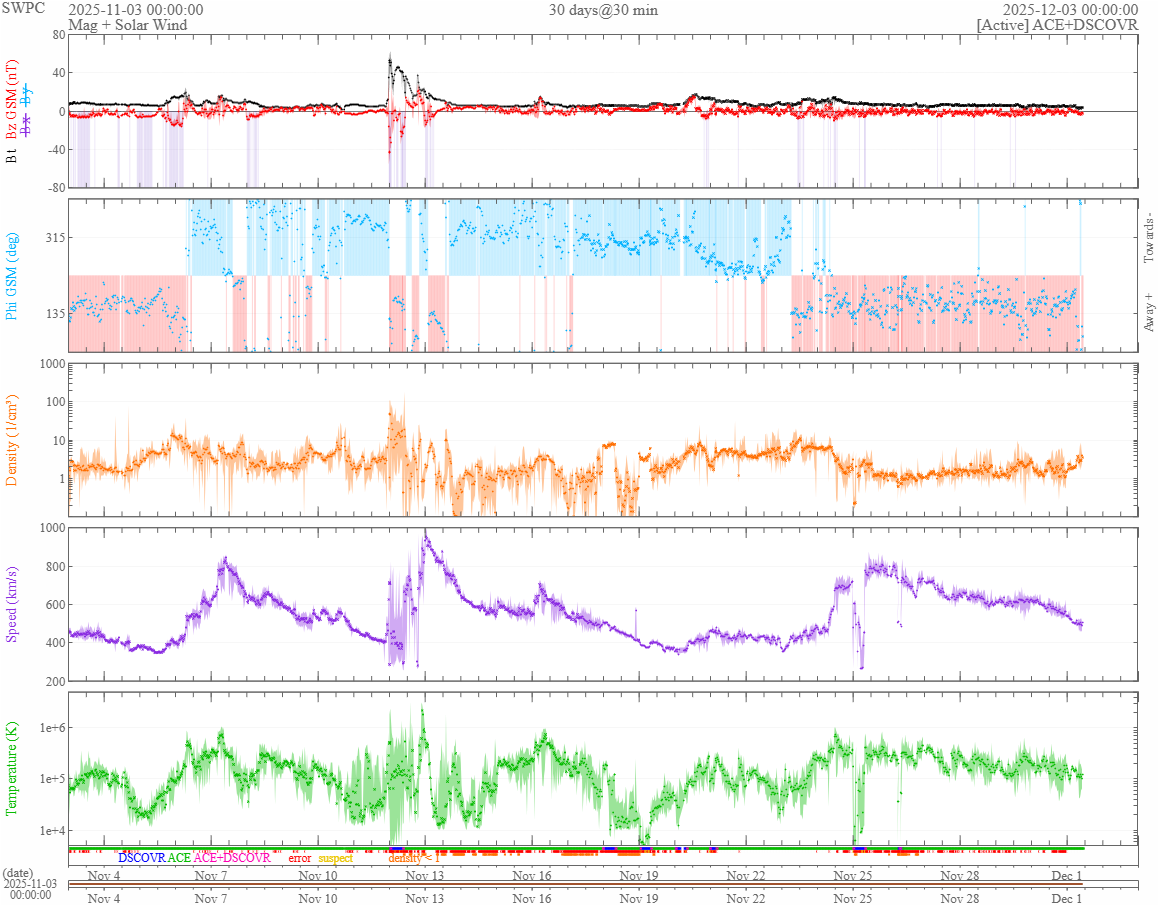Click the purple 'Bx' series label
The image size is (1158, 905).
point(27,125)
